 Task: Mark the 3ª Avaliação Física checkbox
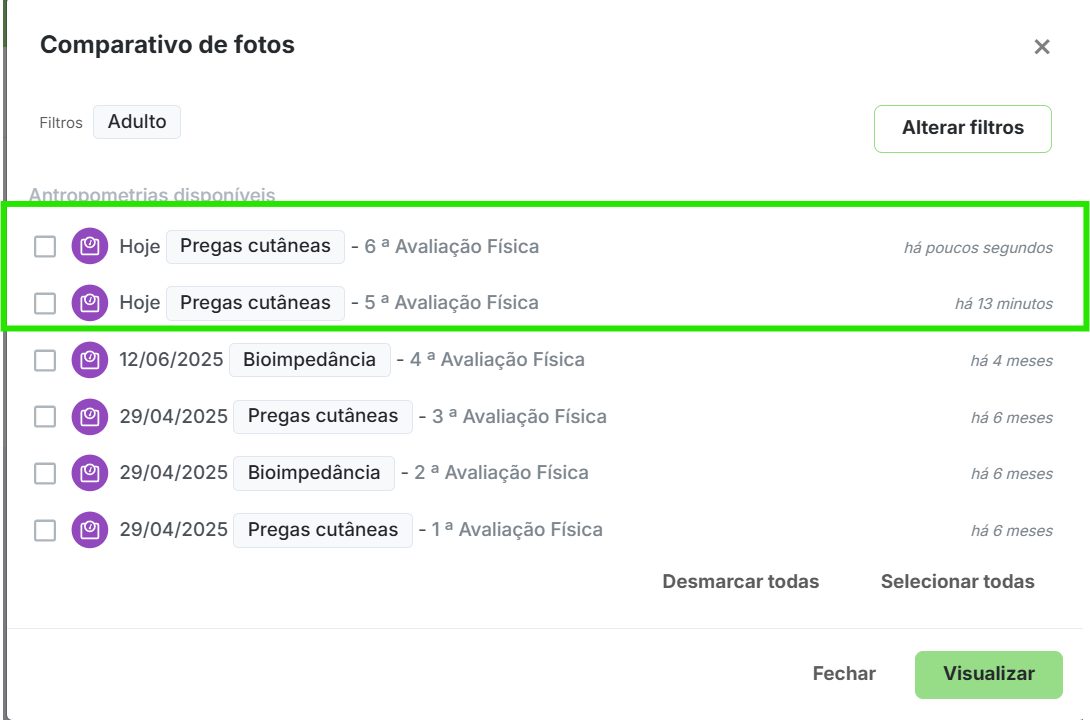click(x=45, y=416)
